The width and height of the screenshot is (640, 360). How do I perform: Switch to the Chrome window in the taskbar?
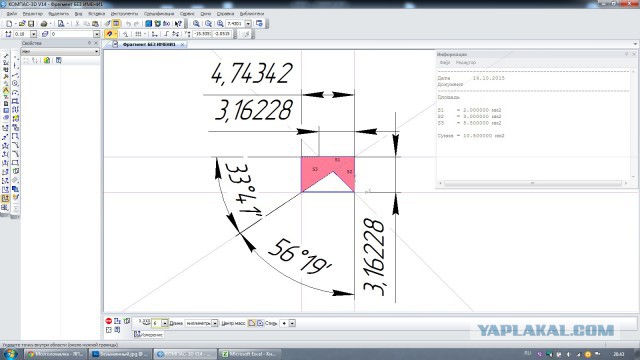tap(56, 354)
